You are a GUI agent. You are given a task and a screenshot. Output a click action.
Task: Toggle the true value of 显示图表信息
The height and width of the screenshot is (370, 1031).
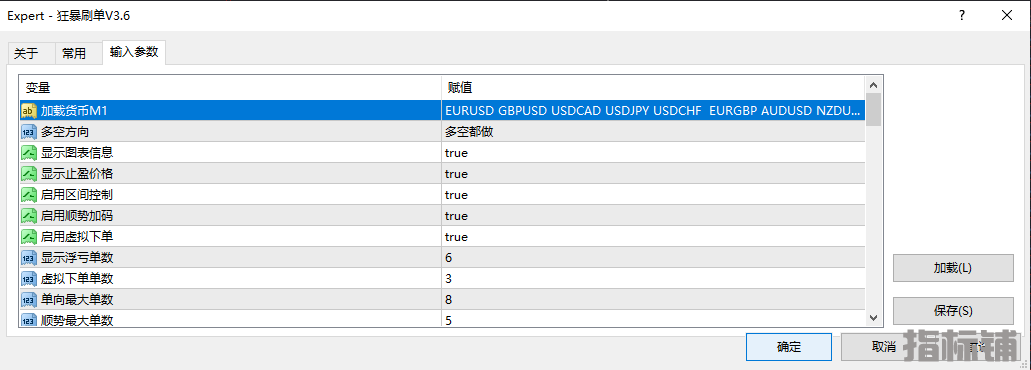click(x=654, y=152)
